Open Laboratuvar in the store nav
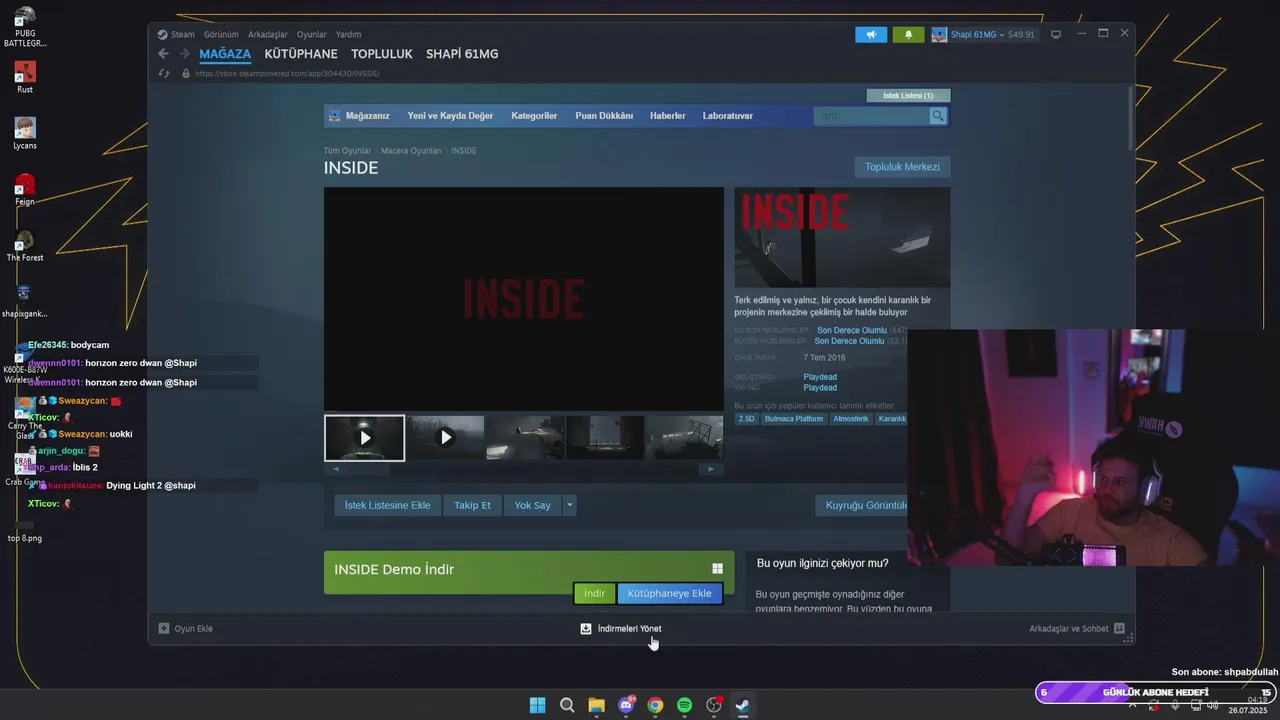The image size is (1280, 720). click(728, 116)
